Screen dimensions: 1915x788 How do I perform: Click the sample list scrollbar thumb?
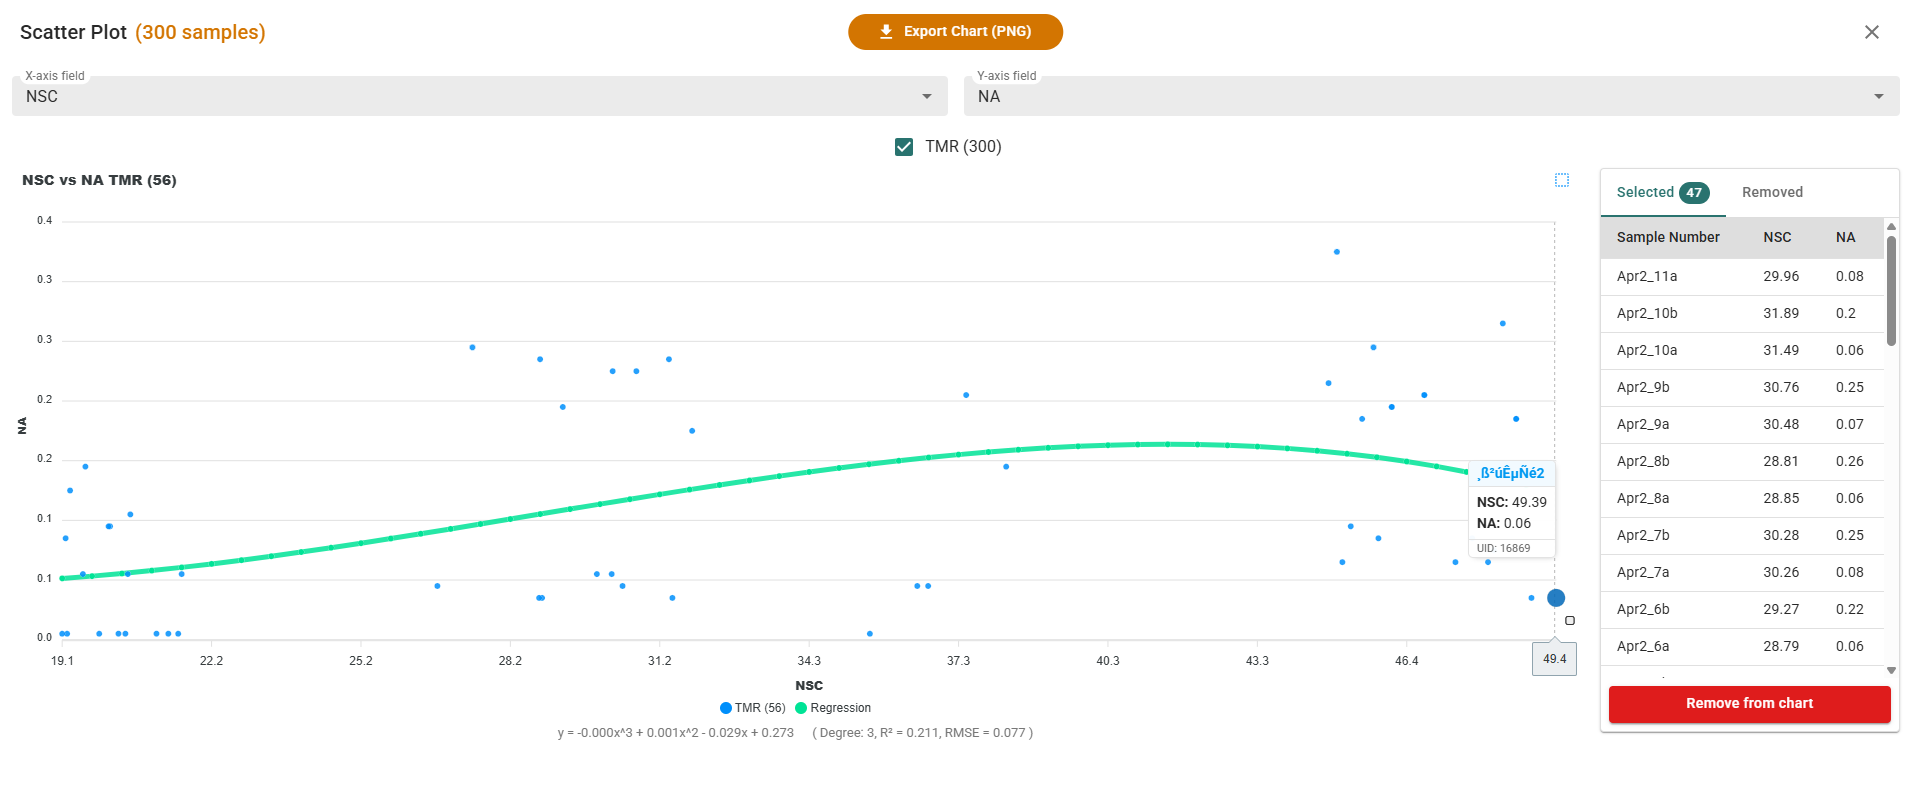click(x=1891, y=291)
